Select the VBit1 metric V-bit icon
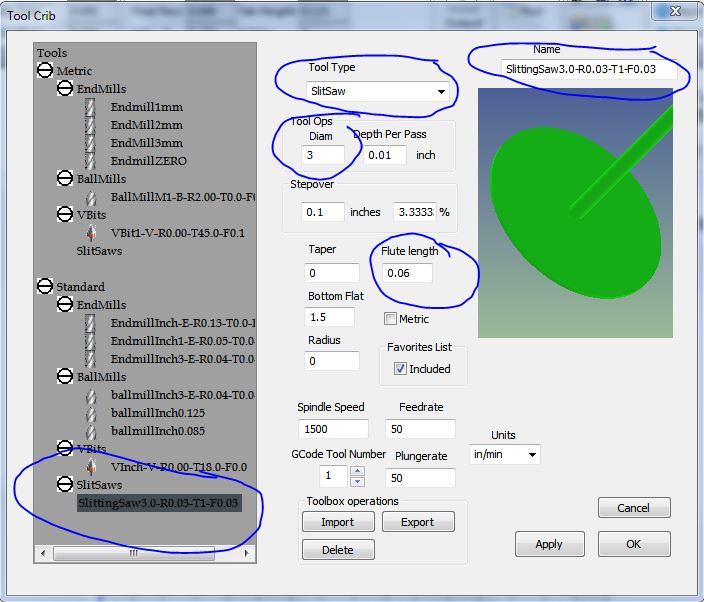 [x=91, y=233]
